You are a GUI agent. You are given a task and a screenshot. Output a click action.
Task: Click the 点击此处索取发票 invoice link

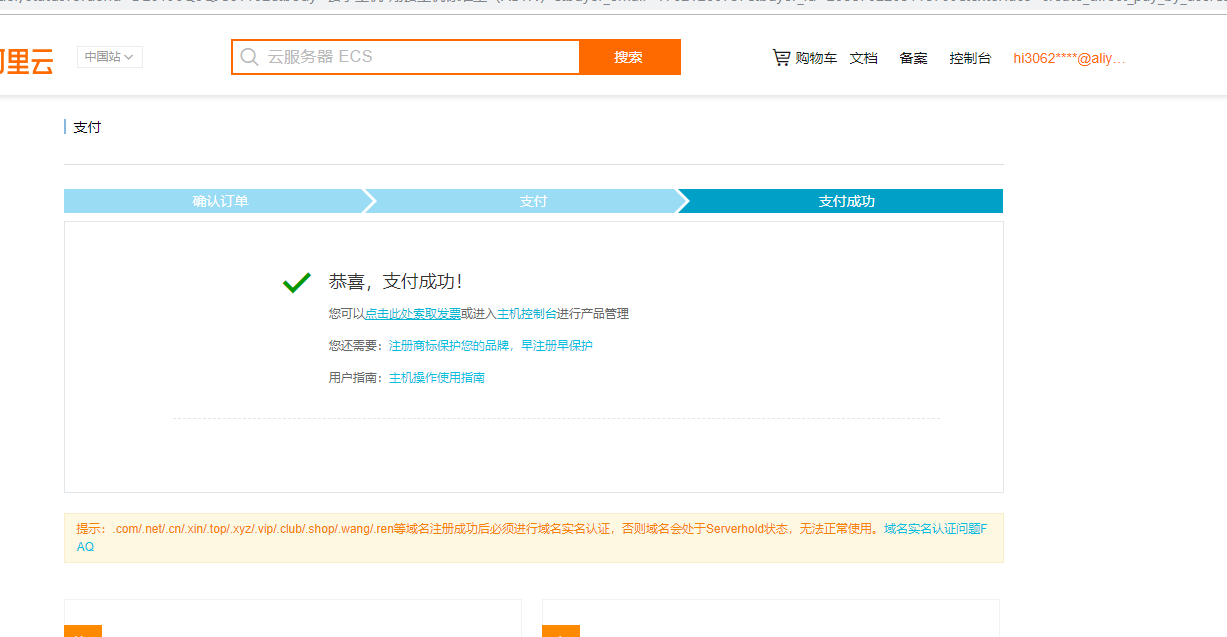tap(413, 314)
